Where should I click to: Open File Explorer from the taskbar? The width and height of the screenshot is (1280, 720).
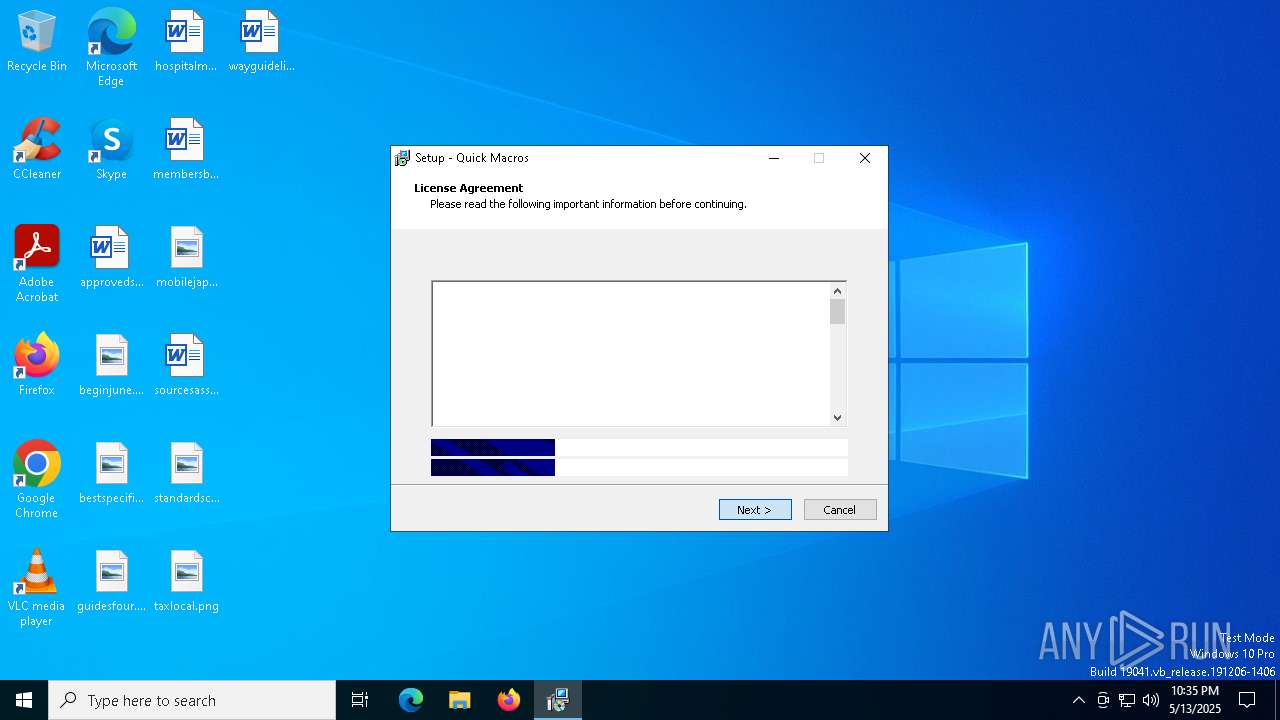point(460,700)
